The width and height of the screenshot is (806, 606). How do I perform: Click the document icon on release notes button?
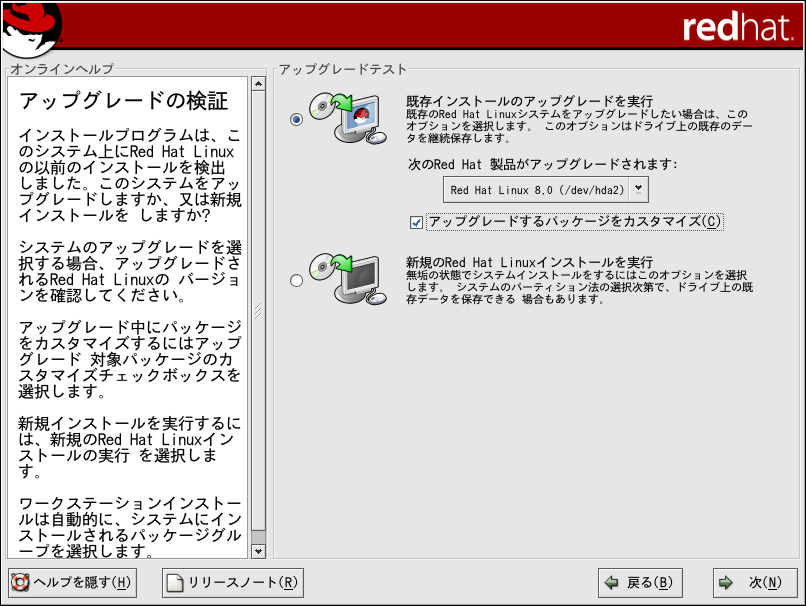(x=175, y=582)
